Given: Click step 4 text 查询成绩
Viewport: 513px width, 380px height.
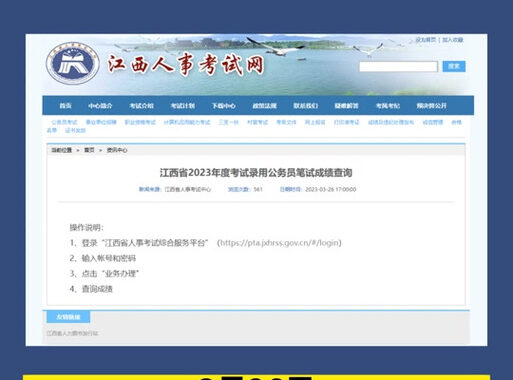Looking at the screenshot, I should (97, 289).
